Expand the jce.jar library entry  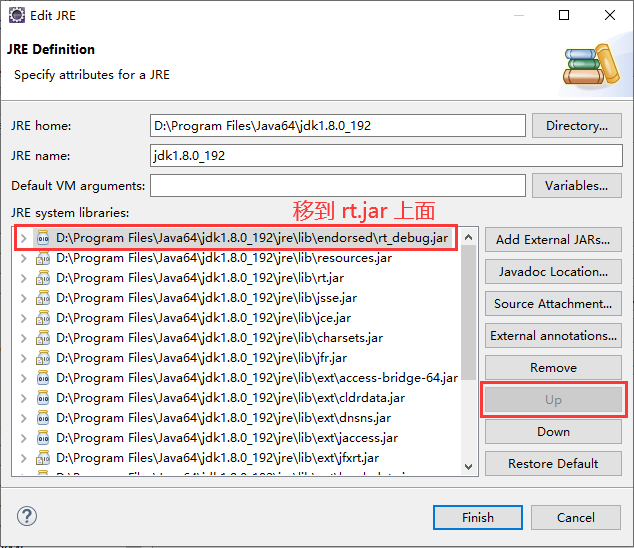[24, 318]
